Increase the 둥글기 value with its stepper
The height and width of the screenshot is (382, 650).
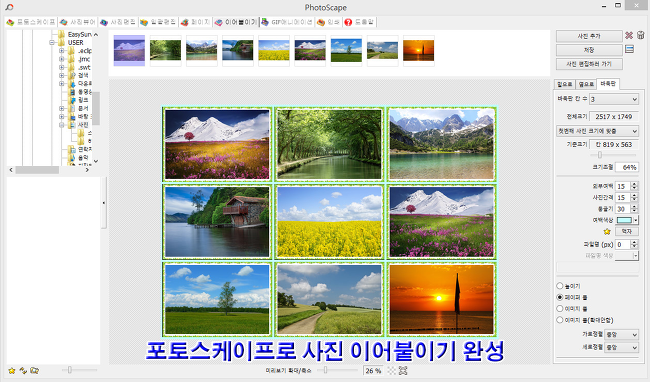634,206
